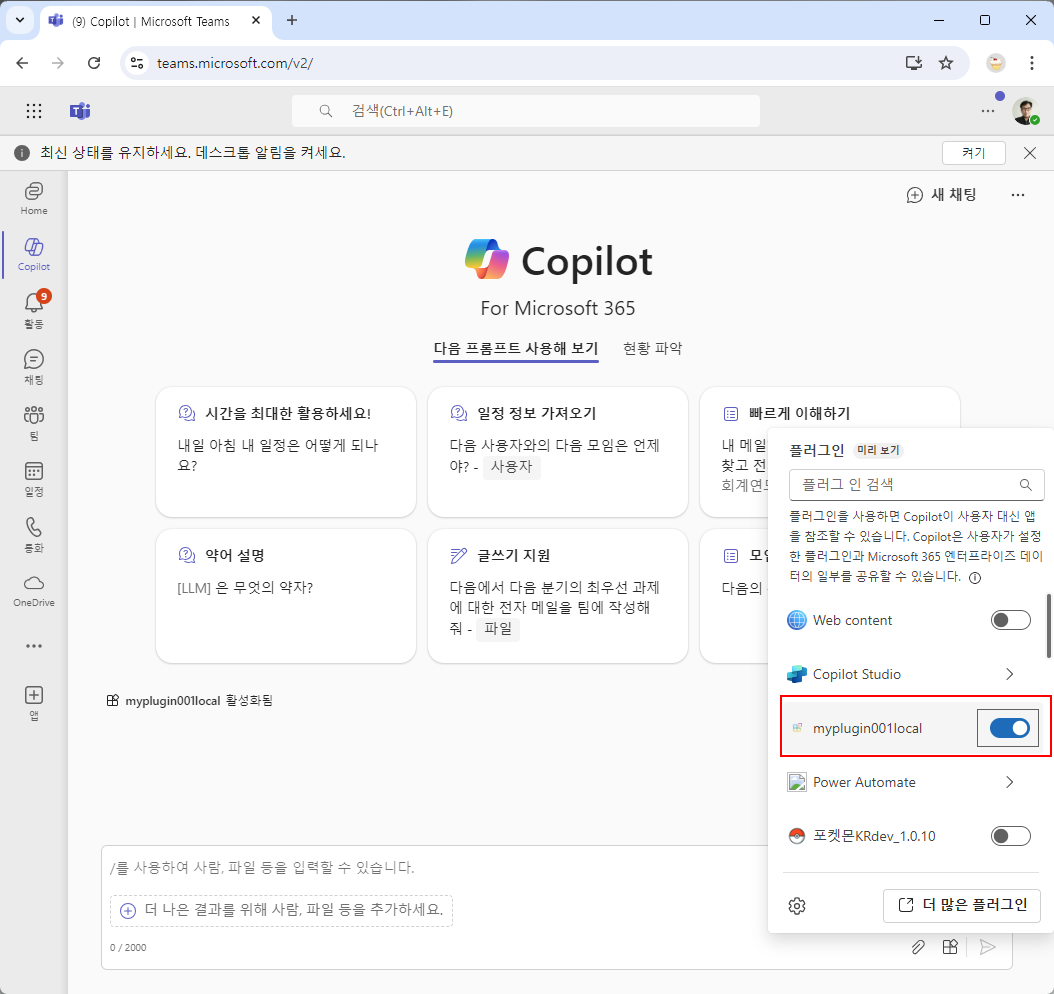This screenshot has height=994, width=1054.
Task: Open the Teams (팀) sidebar icon
Action: click(x=34, y=422)
